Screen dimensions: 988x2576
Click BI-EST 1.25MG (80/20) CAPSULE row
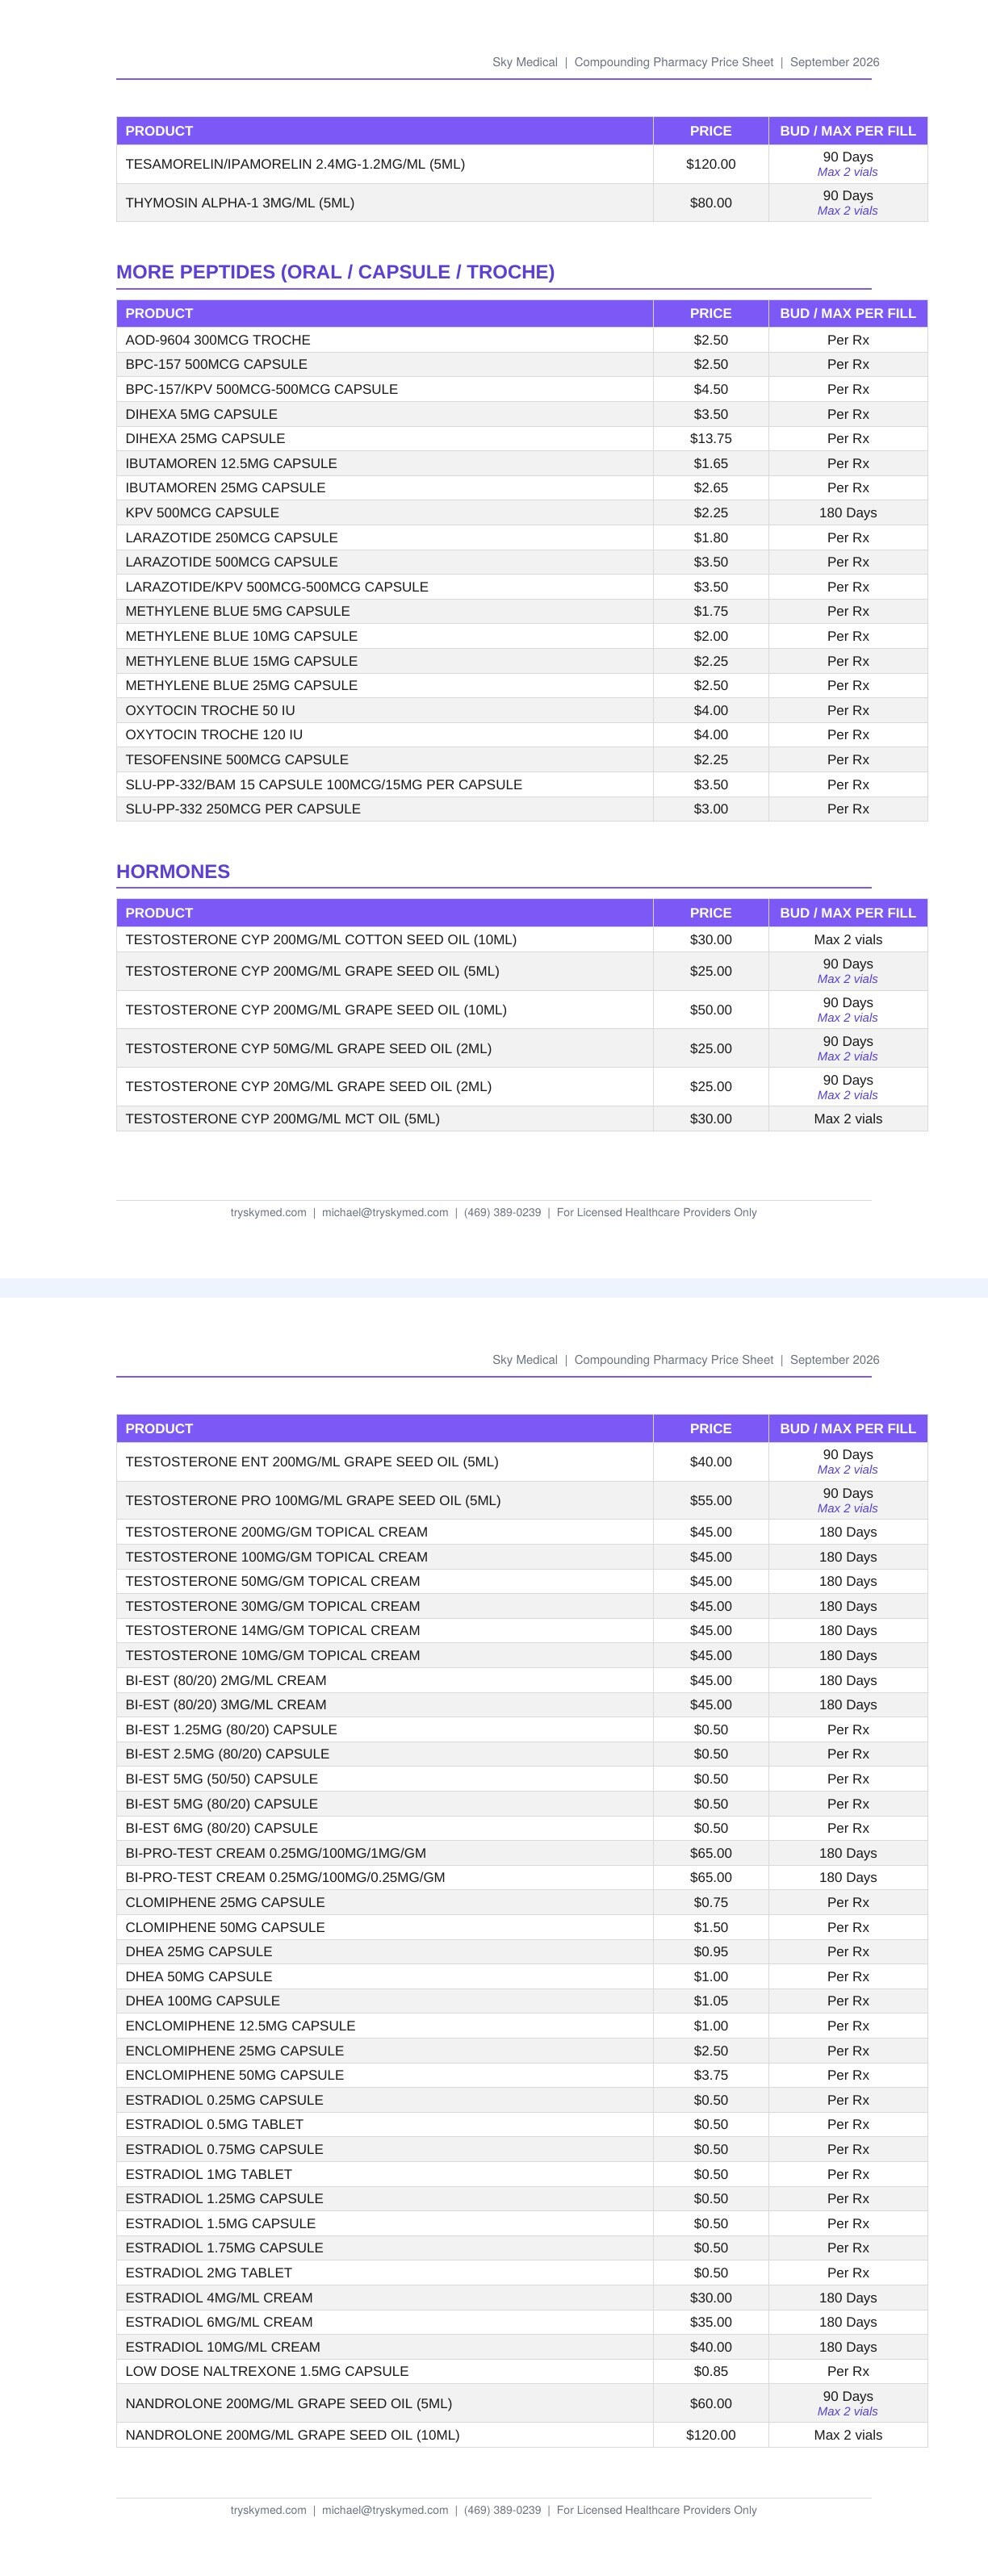[x=522, y=1730]
